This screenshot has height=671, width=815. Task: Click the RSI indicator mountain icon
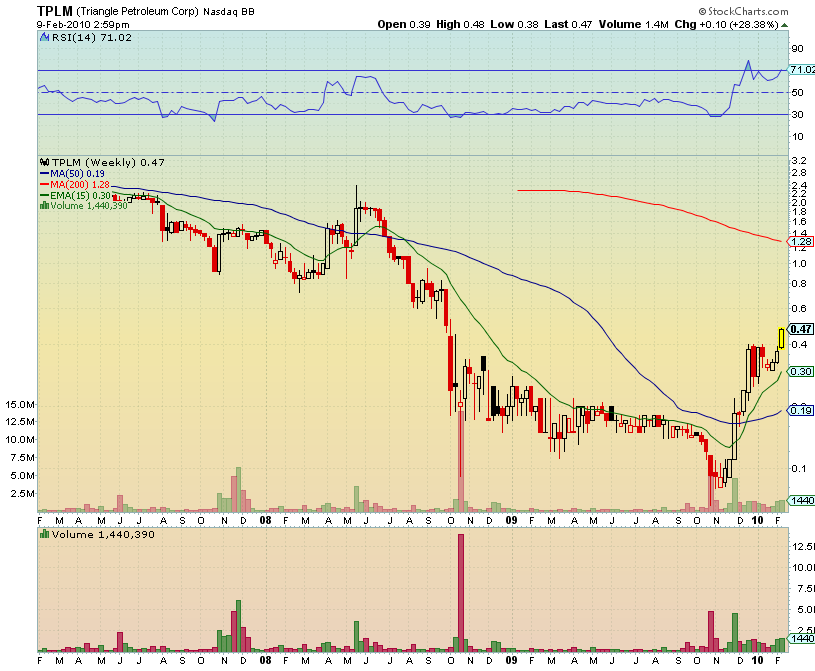[x=45, y=37]
